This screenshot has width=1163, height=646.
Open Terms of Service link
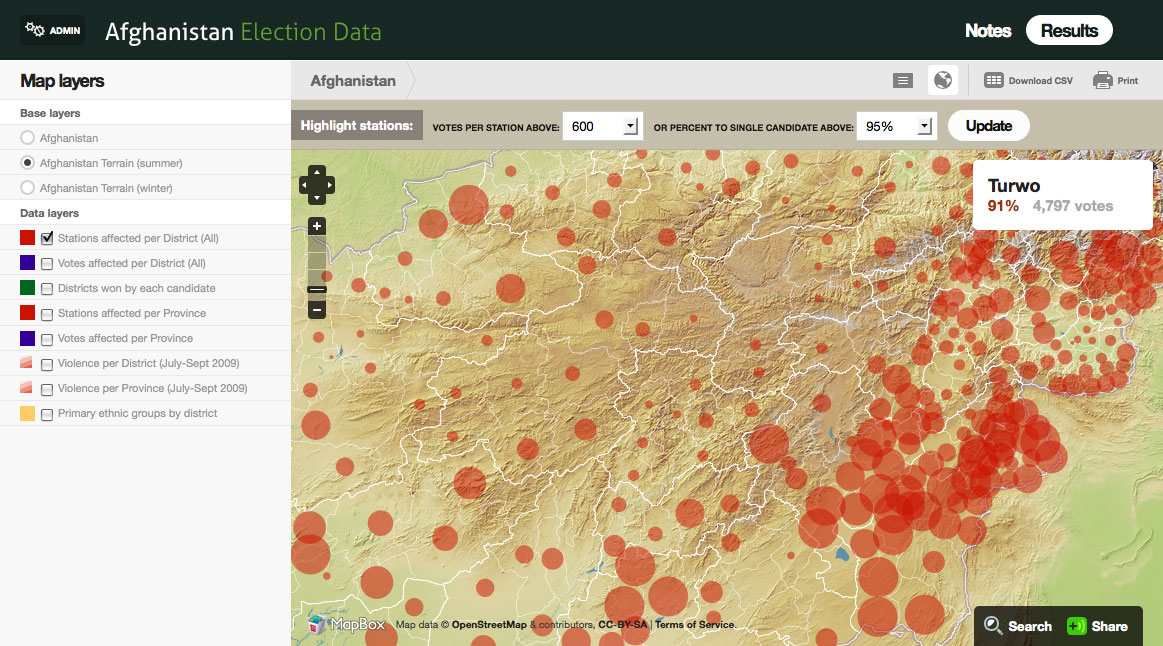[694, 624]
